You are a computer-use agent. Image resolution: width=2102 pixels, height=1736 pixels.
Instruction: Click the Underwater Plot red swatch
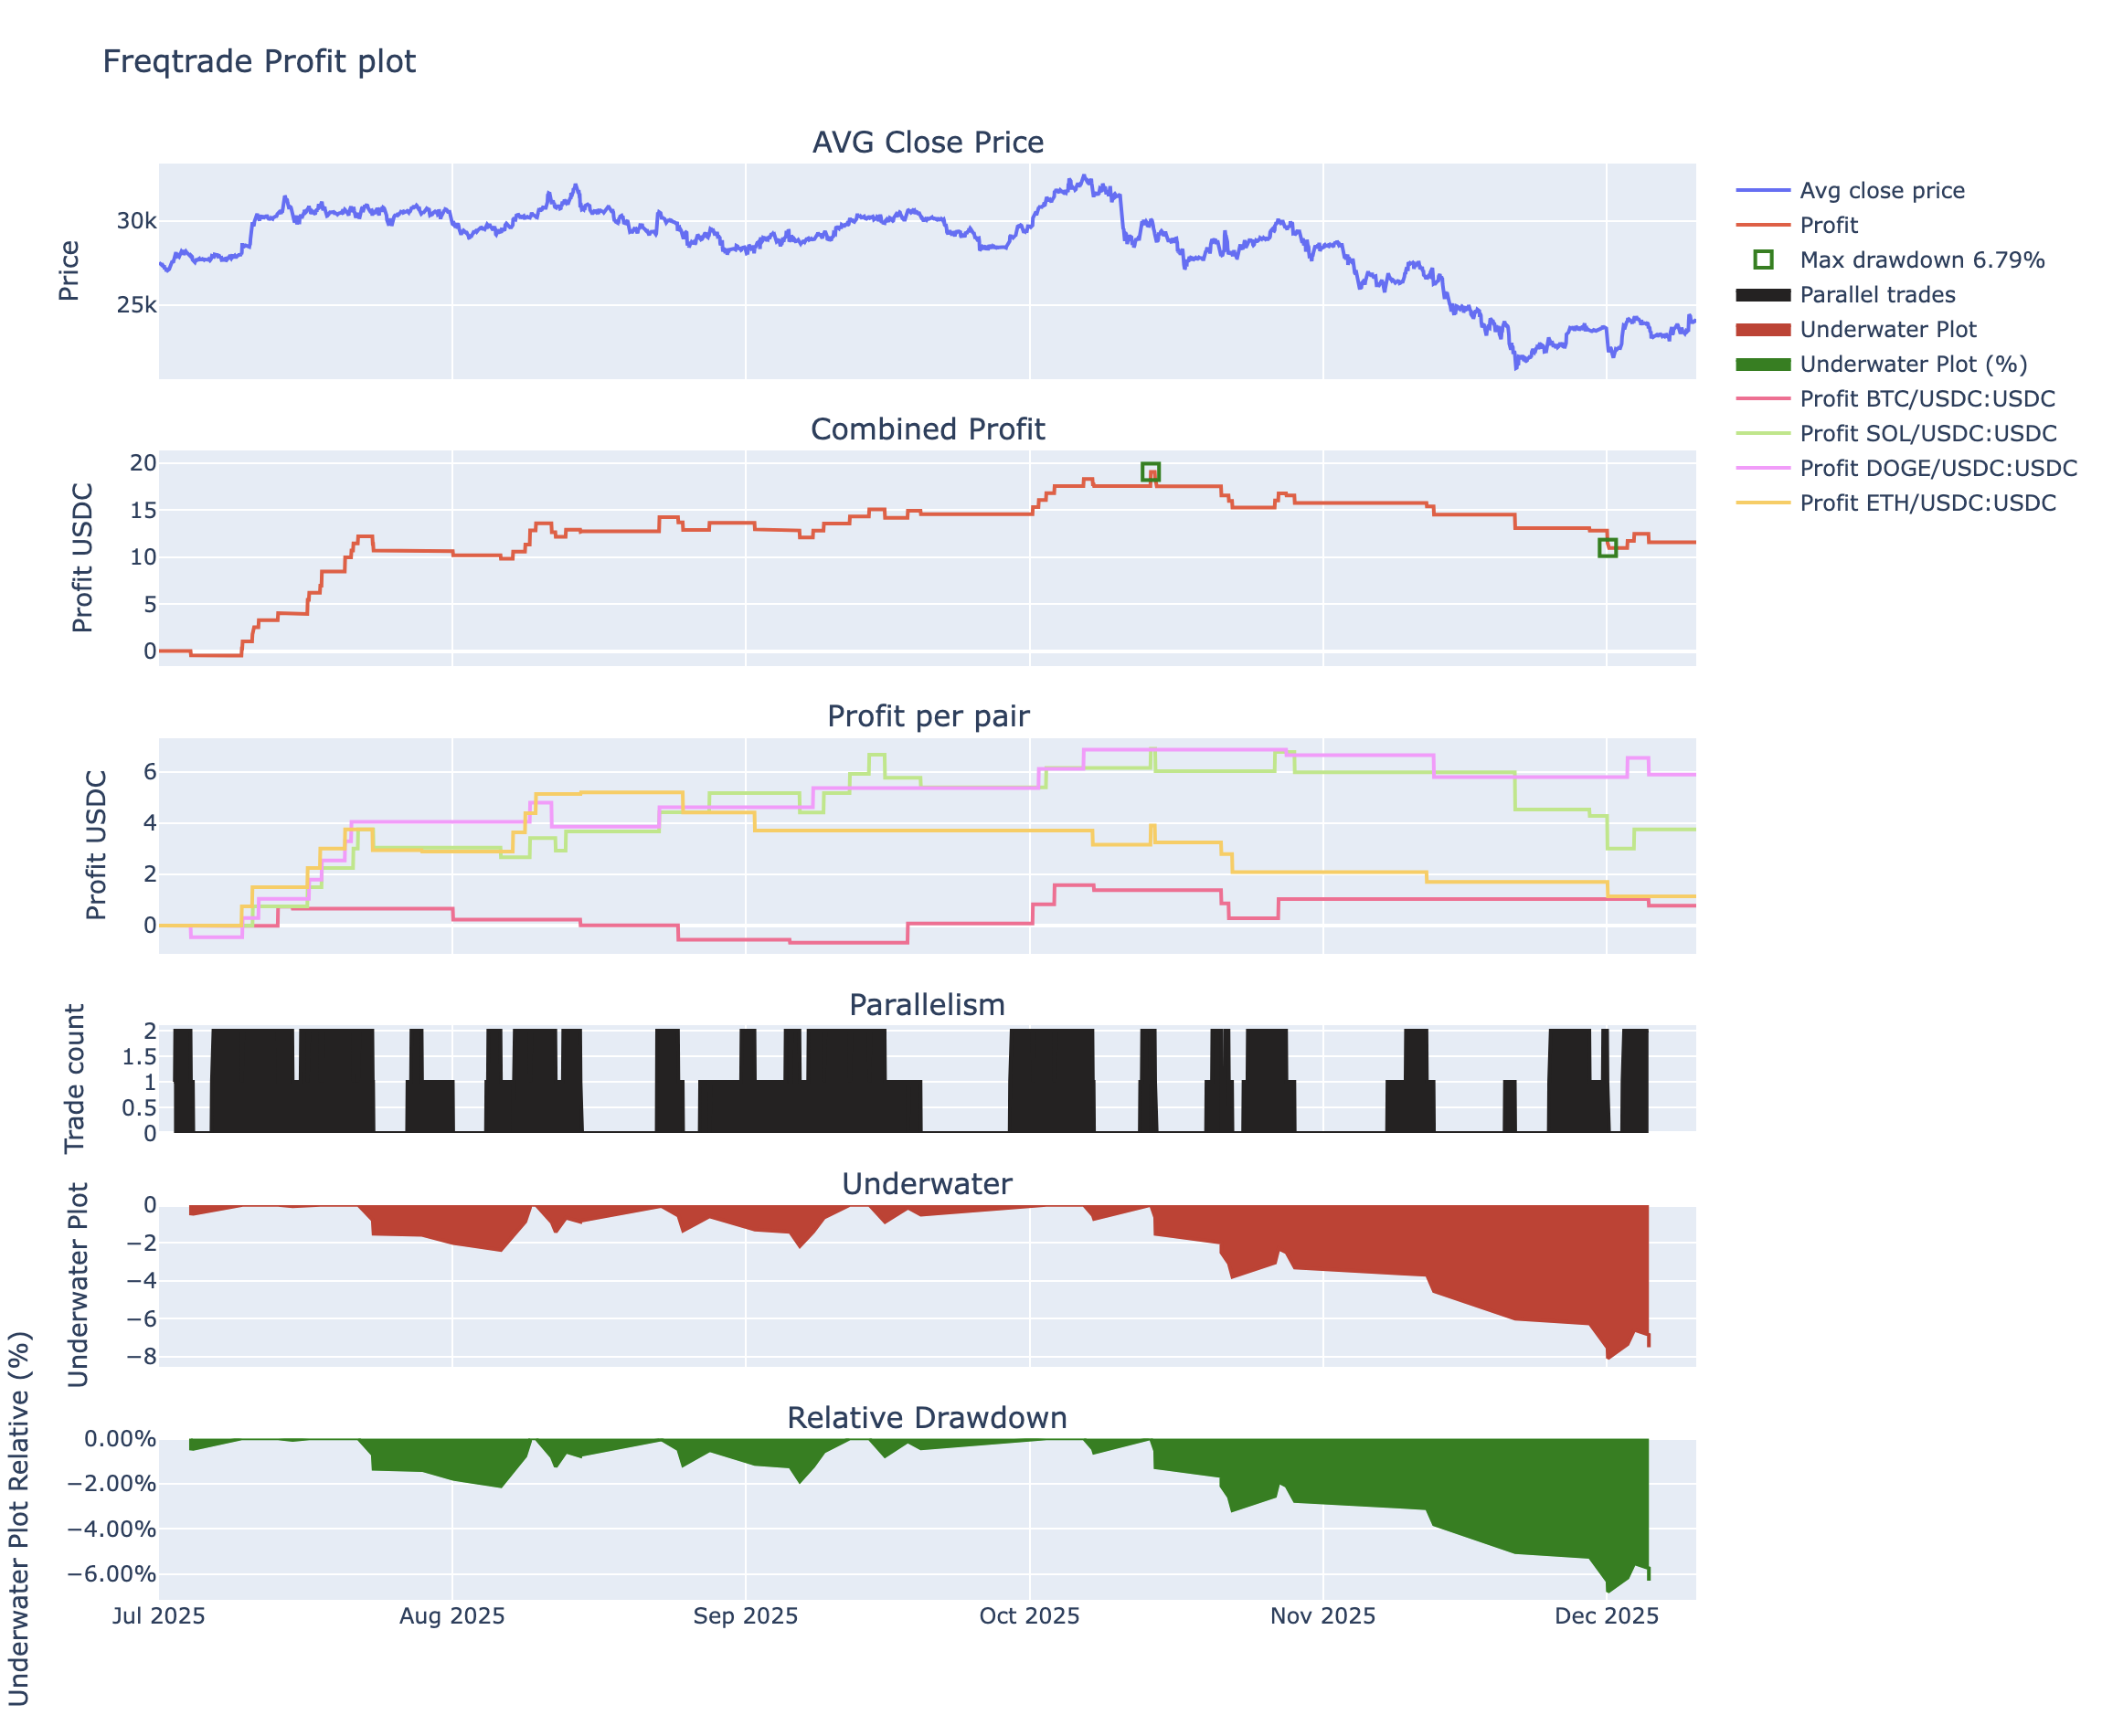pos(1763,330)
